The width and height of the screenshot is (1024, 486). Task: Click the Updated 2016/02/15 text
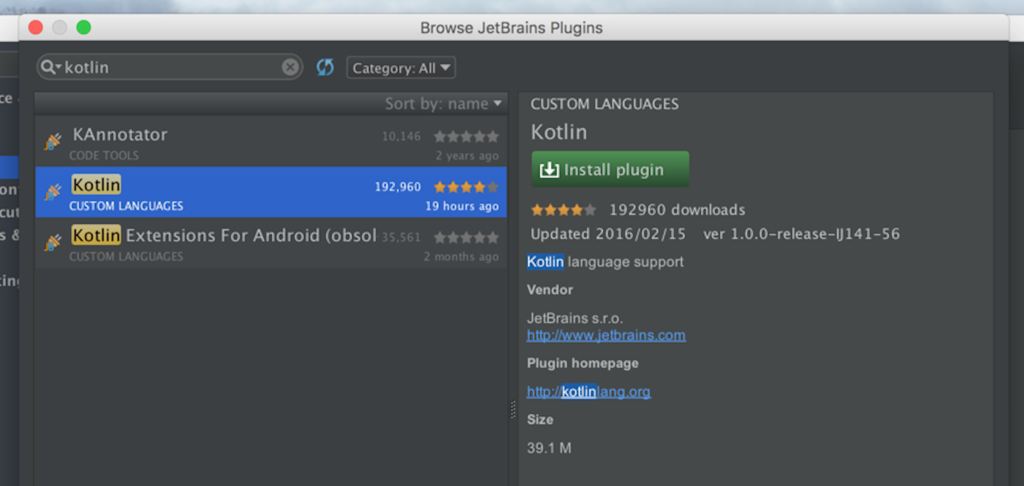pos(608,234)
